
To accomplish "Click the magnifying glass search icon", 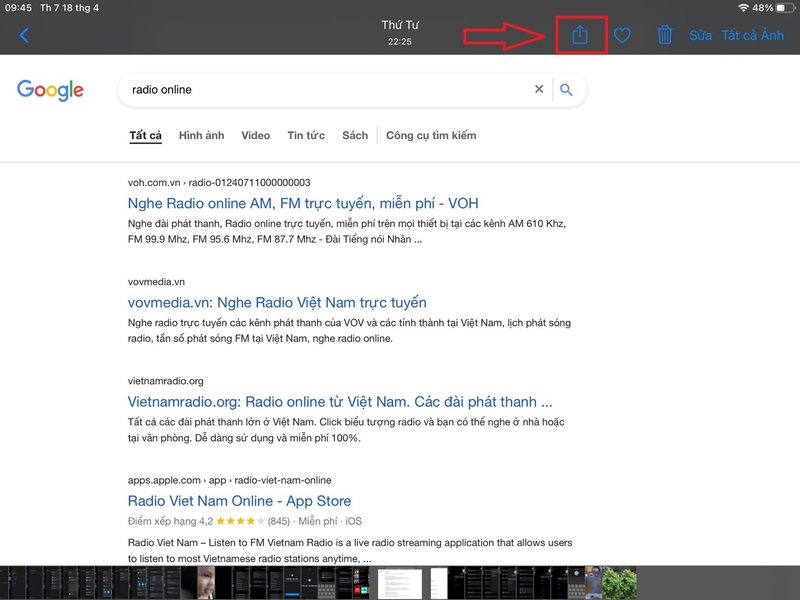I will pos(566,90).
